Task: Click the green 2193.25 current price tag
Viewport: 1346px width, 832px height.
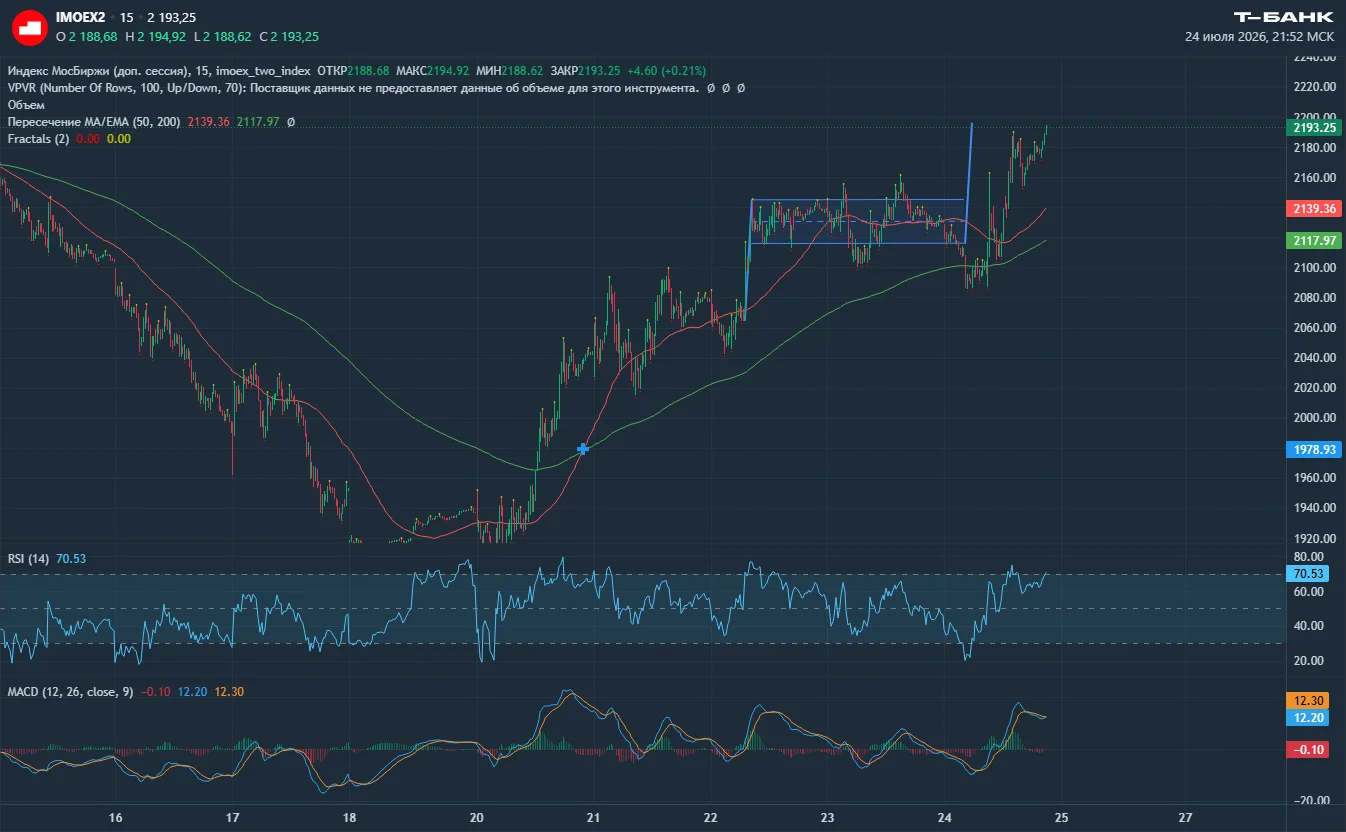Action: click(x=1311, y=128)
